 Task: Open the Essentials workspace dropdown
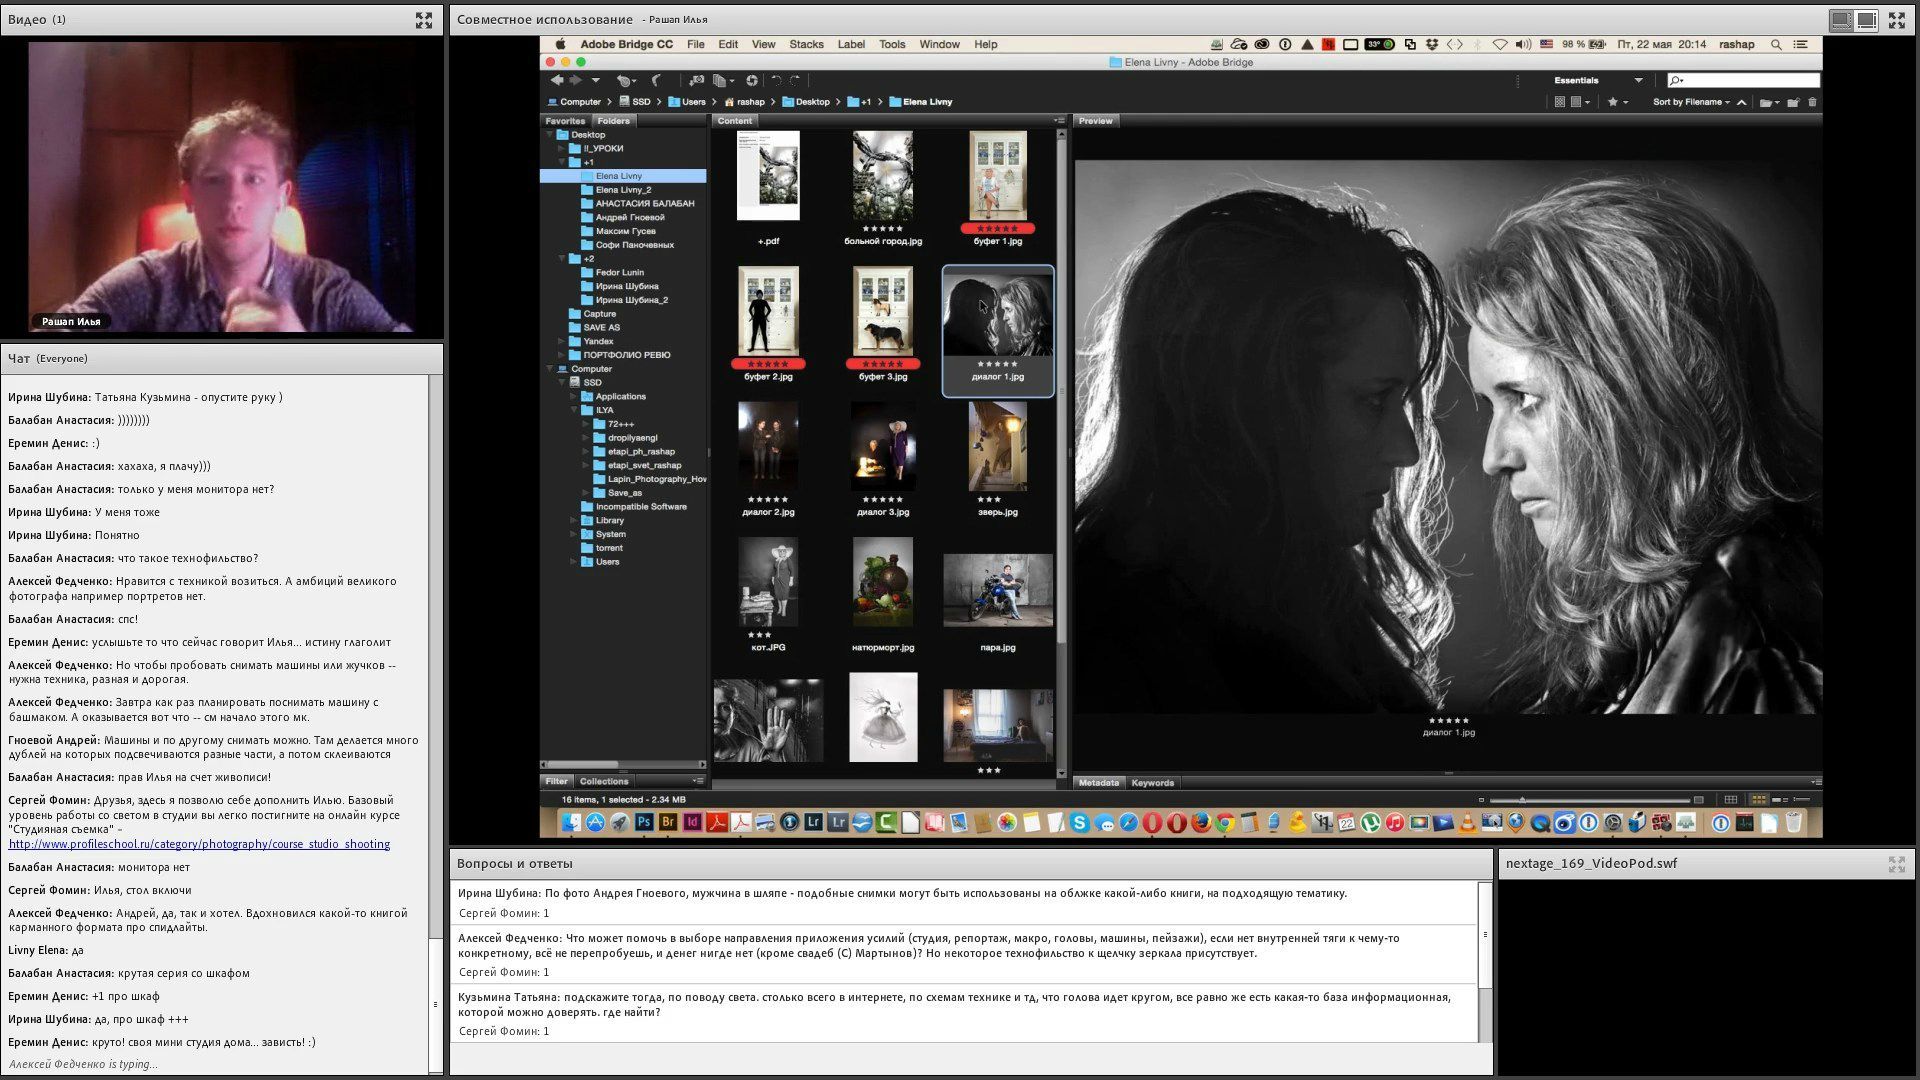(1597, 80)
